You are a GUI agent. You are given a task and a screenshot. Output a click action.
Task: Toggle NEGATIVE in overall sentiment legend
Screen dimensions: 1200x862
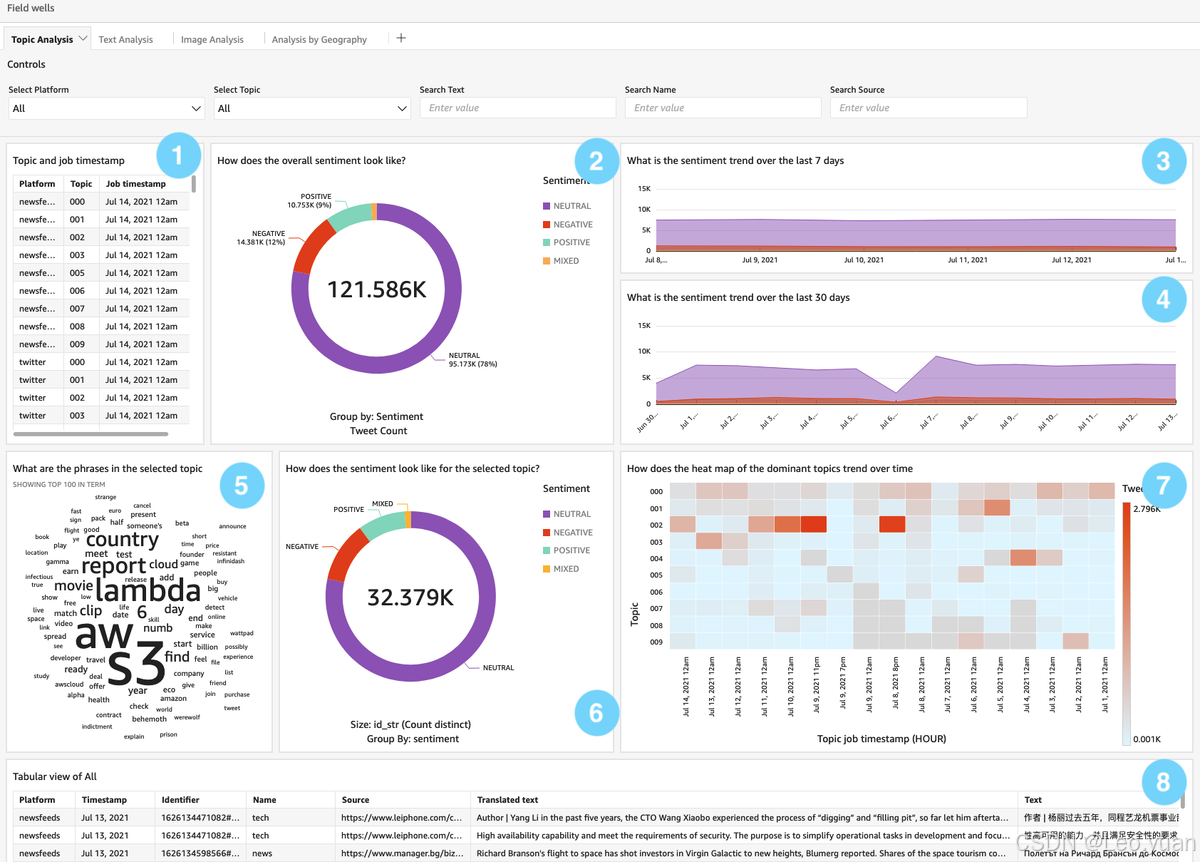(568, 225)
